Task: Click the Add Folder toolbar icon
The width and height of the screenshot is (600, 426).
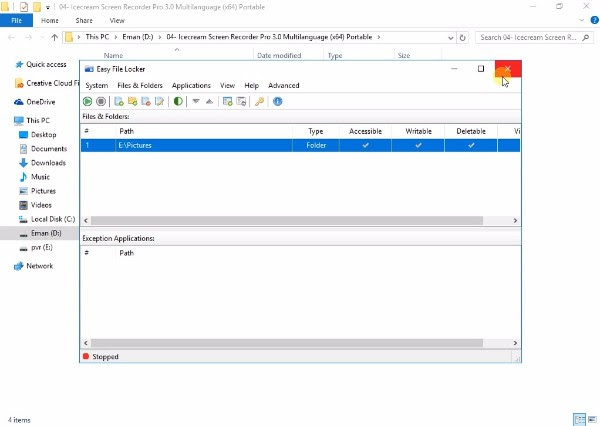Action: pos(132,101)
